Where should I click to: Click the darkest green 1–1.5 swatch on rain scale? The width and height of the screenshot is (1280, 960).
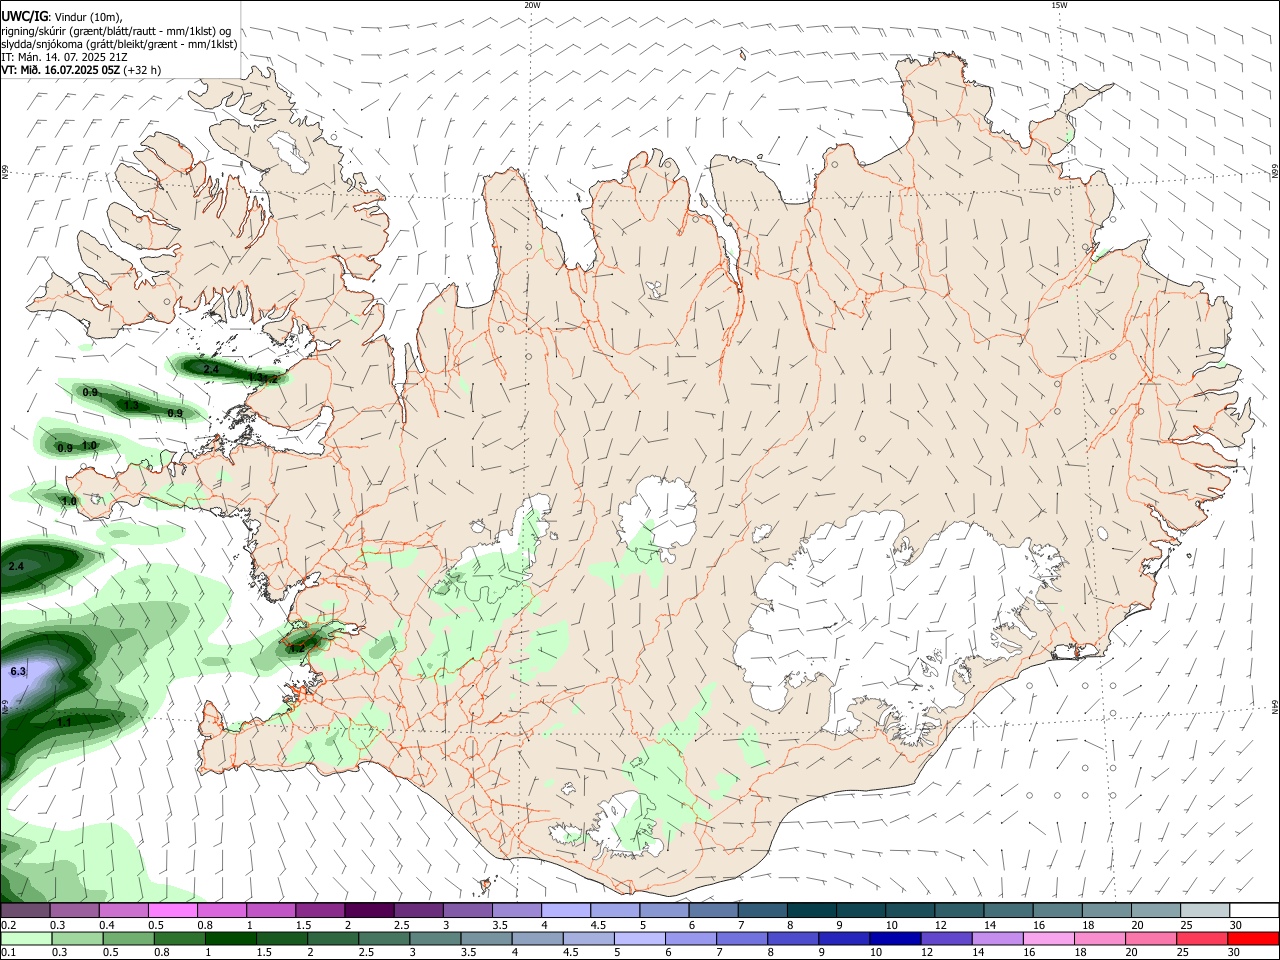pyautogui.click(x=230, y=938)
